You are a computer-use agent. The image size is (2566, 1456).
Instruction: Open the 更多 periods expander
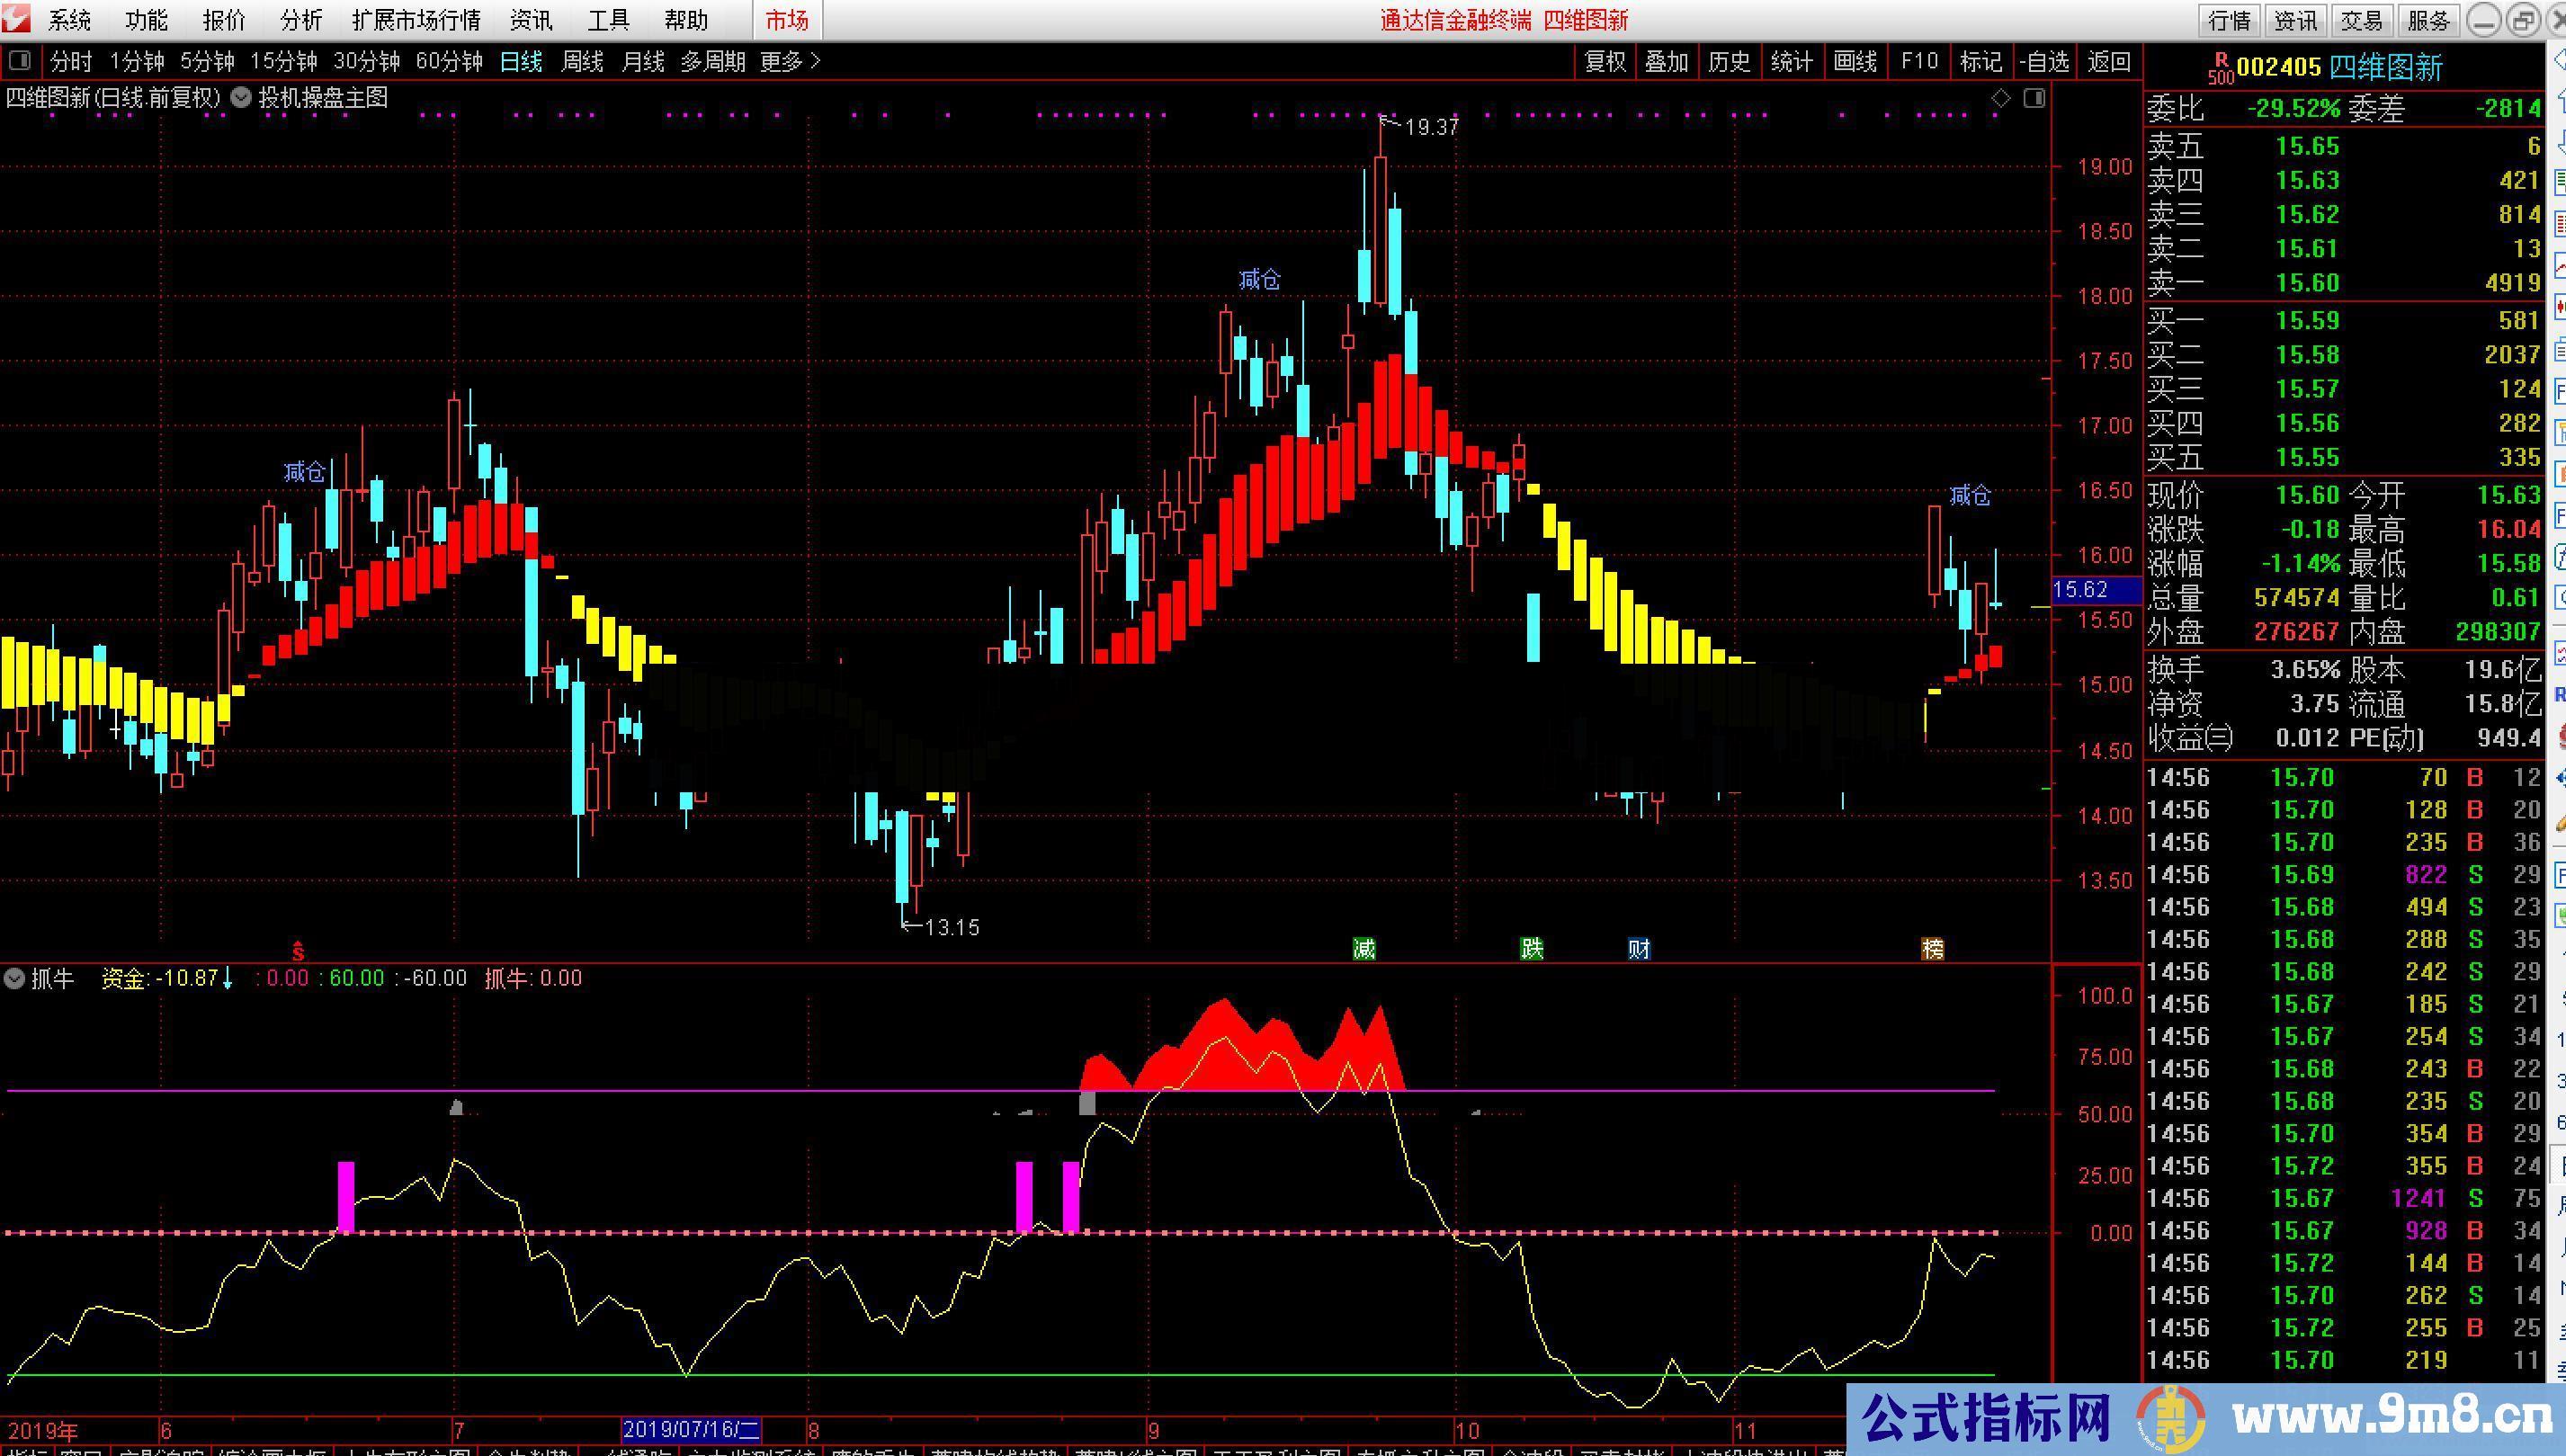[790, 62]
